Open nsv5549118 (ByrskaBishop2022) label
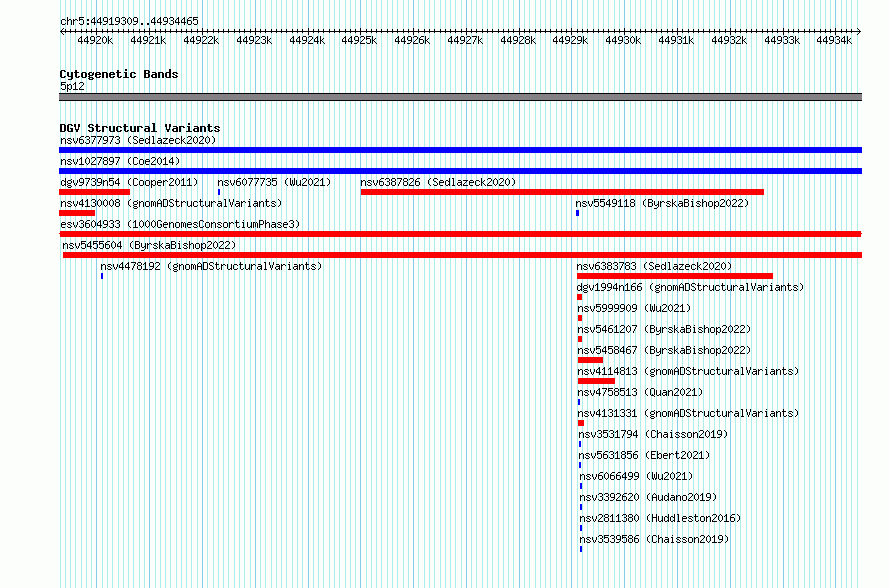 (x=662, y=203)
